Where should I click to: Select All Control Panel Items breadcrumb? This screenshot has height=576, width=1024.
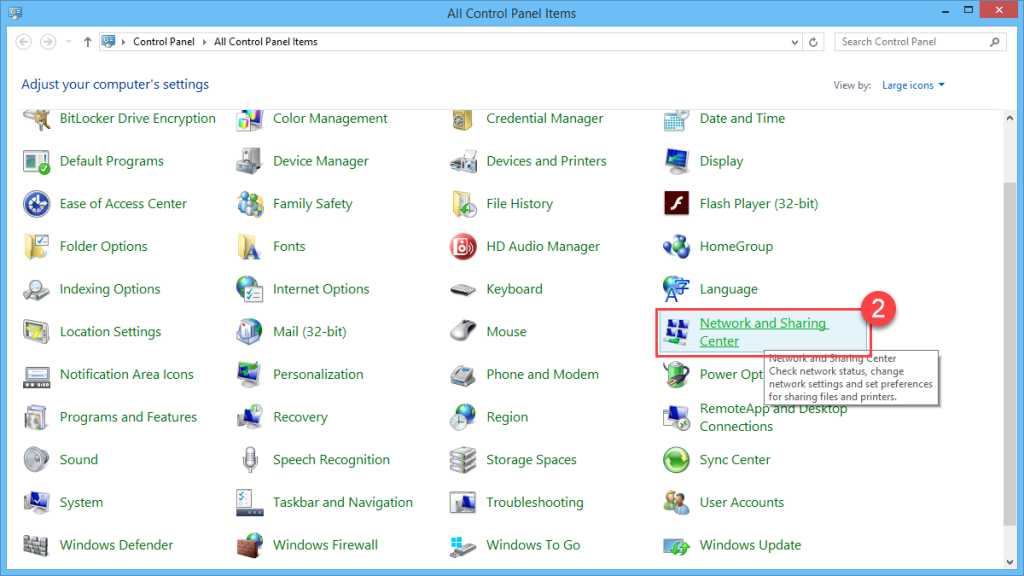(x=266, y=42)
